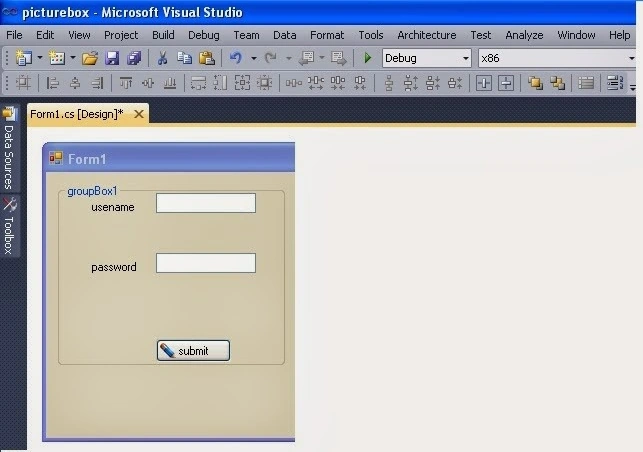The image size is (643, 452).
Task: Open the Data Sources side panel tab
Action: click(x=9, y=148)
